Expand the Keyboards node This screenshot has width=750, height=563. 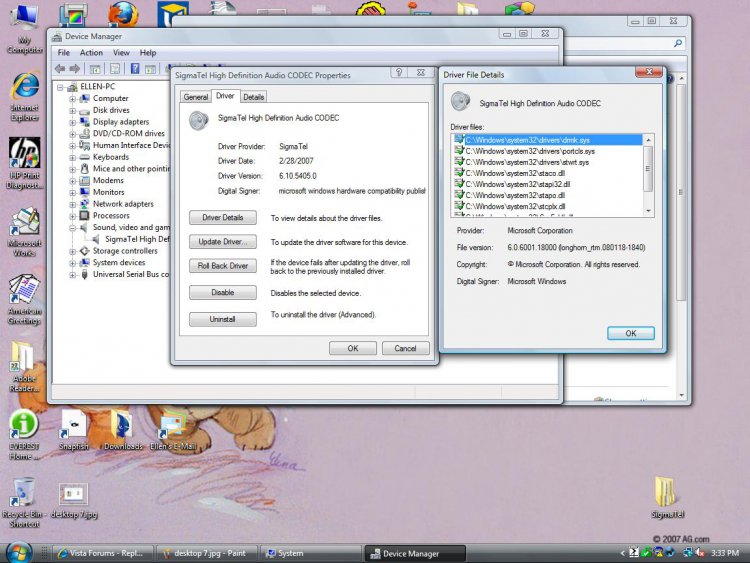(72, 157)
